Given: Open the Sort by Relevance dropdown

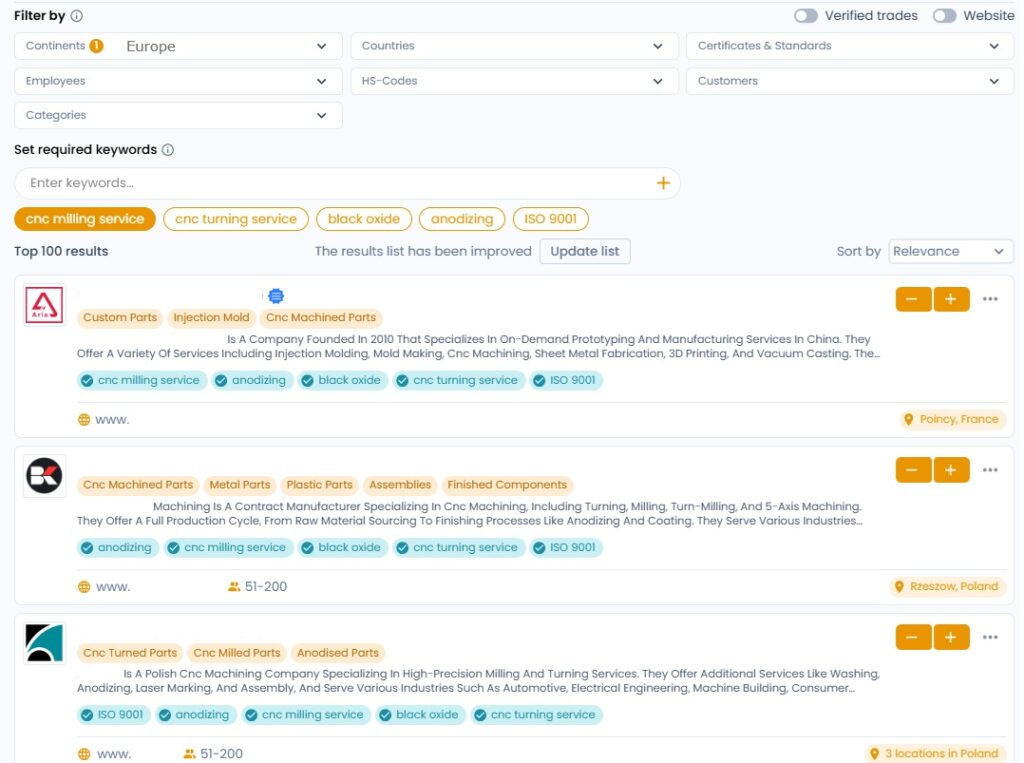Looking at the screenshot, I should coord(950,252).
